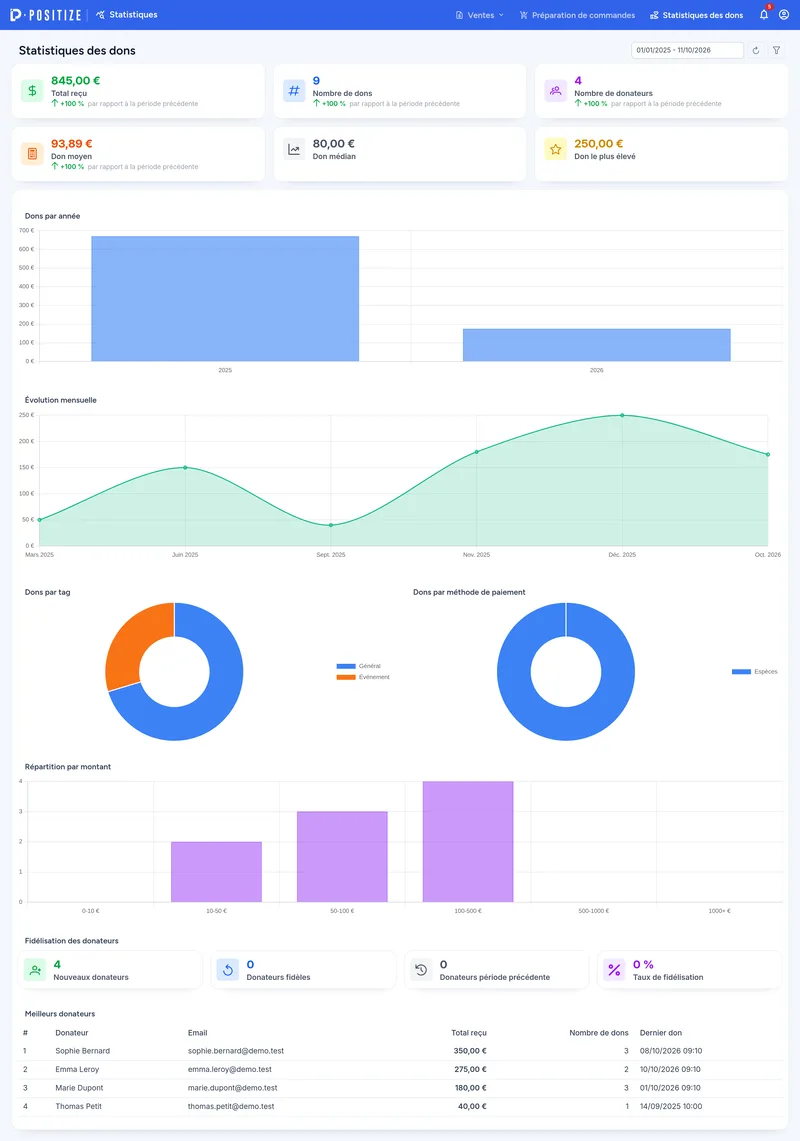Screen dimensions: 800x1141
Task: Open the date range field
Action: [x=687, y=50]
